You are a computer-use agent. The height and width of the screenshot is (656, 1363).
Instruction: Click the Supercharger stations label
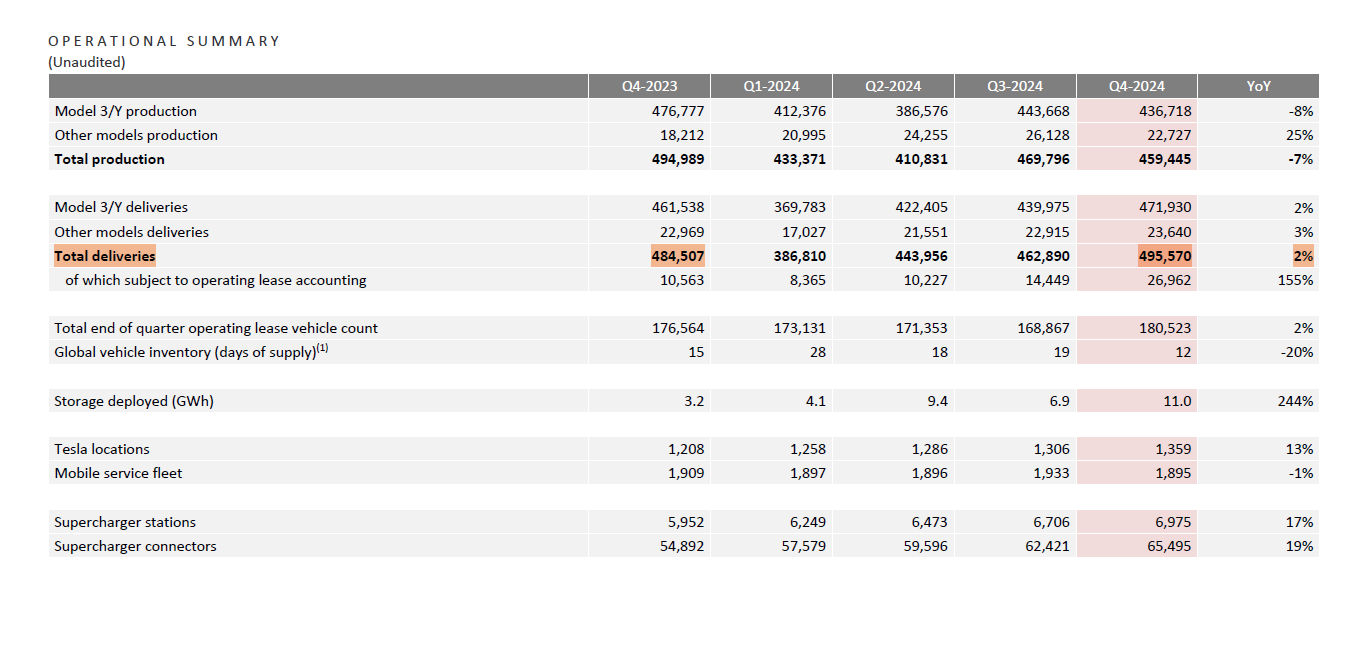[x=125, y=522]
